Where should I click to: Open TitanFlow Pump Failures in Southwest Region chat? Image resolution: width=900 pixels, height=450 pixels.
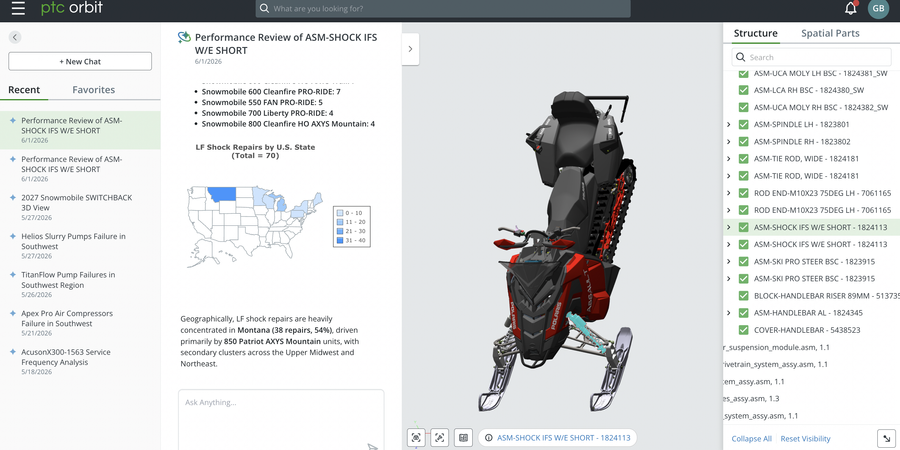[80, 284]
